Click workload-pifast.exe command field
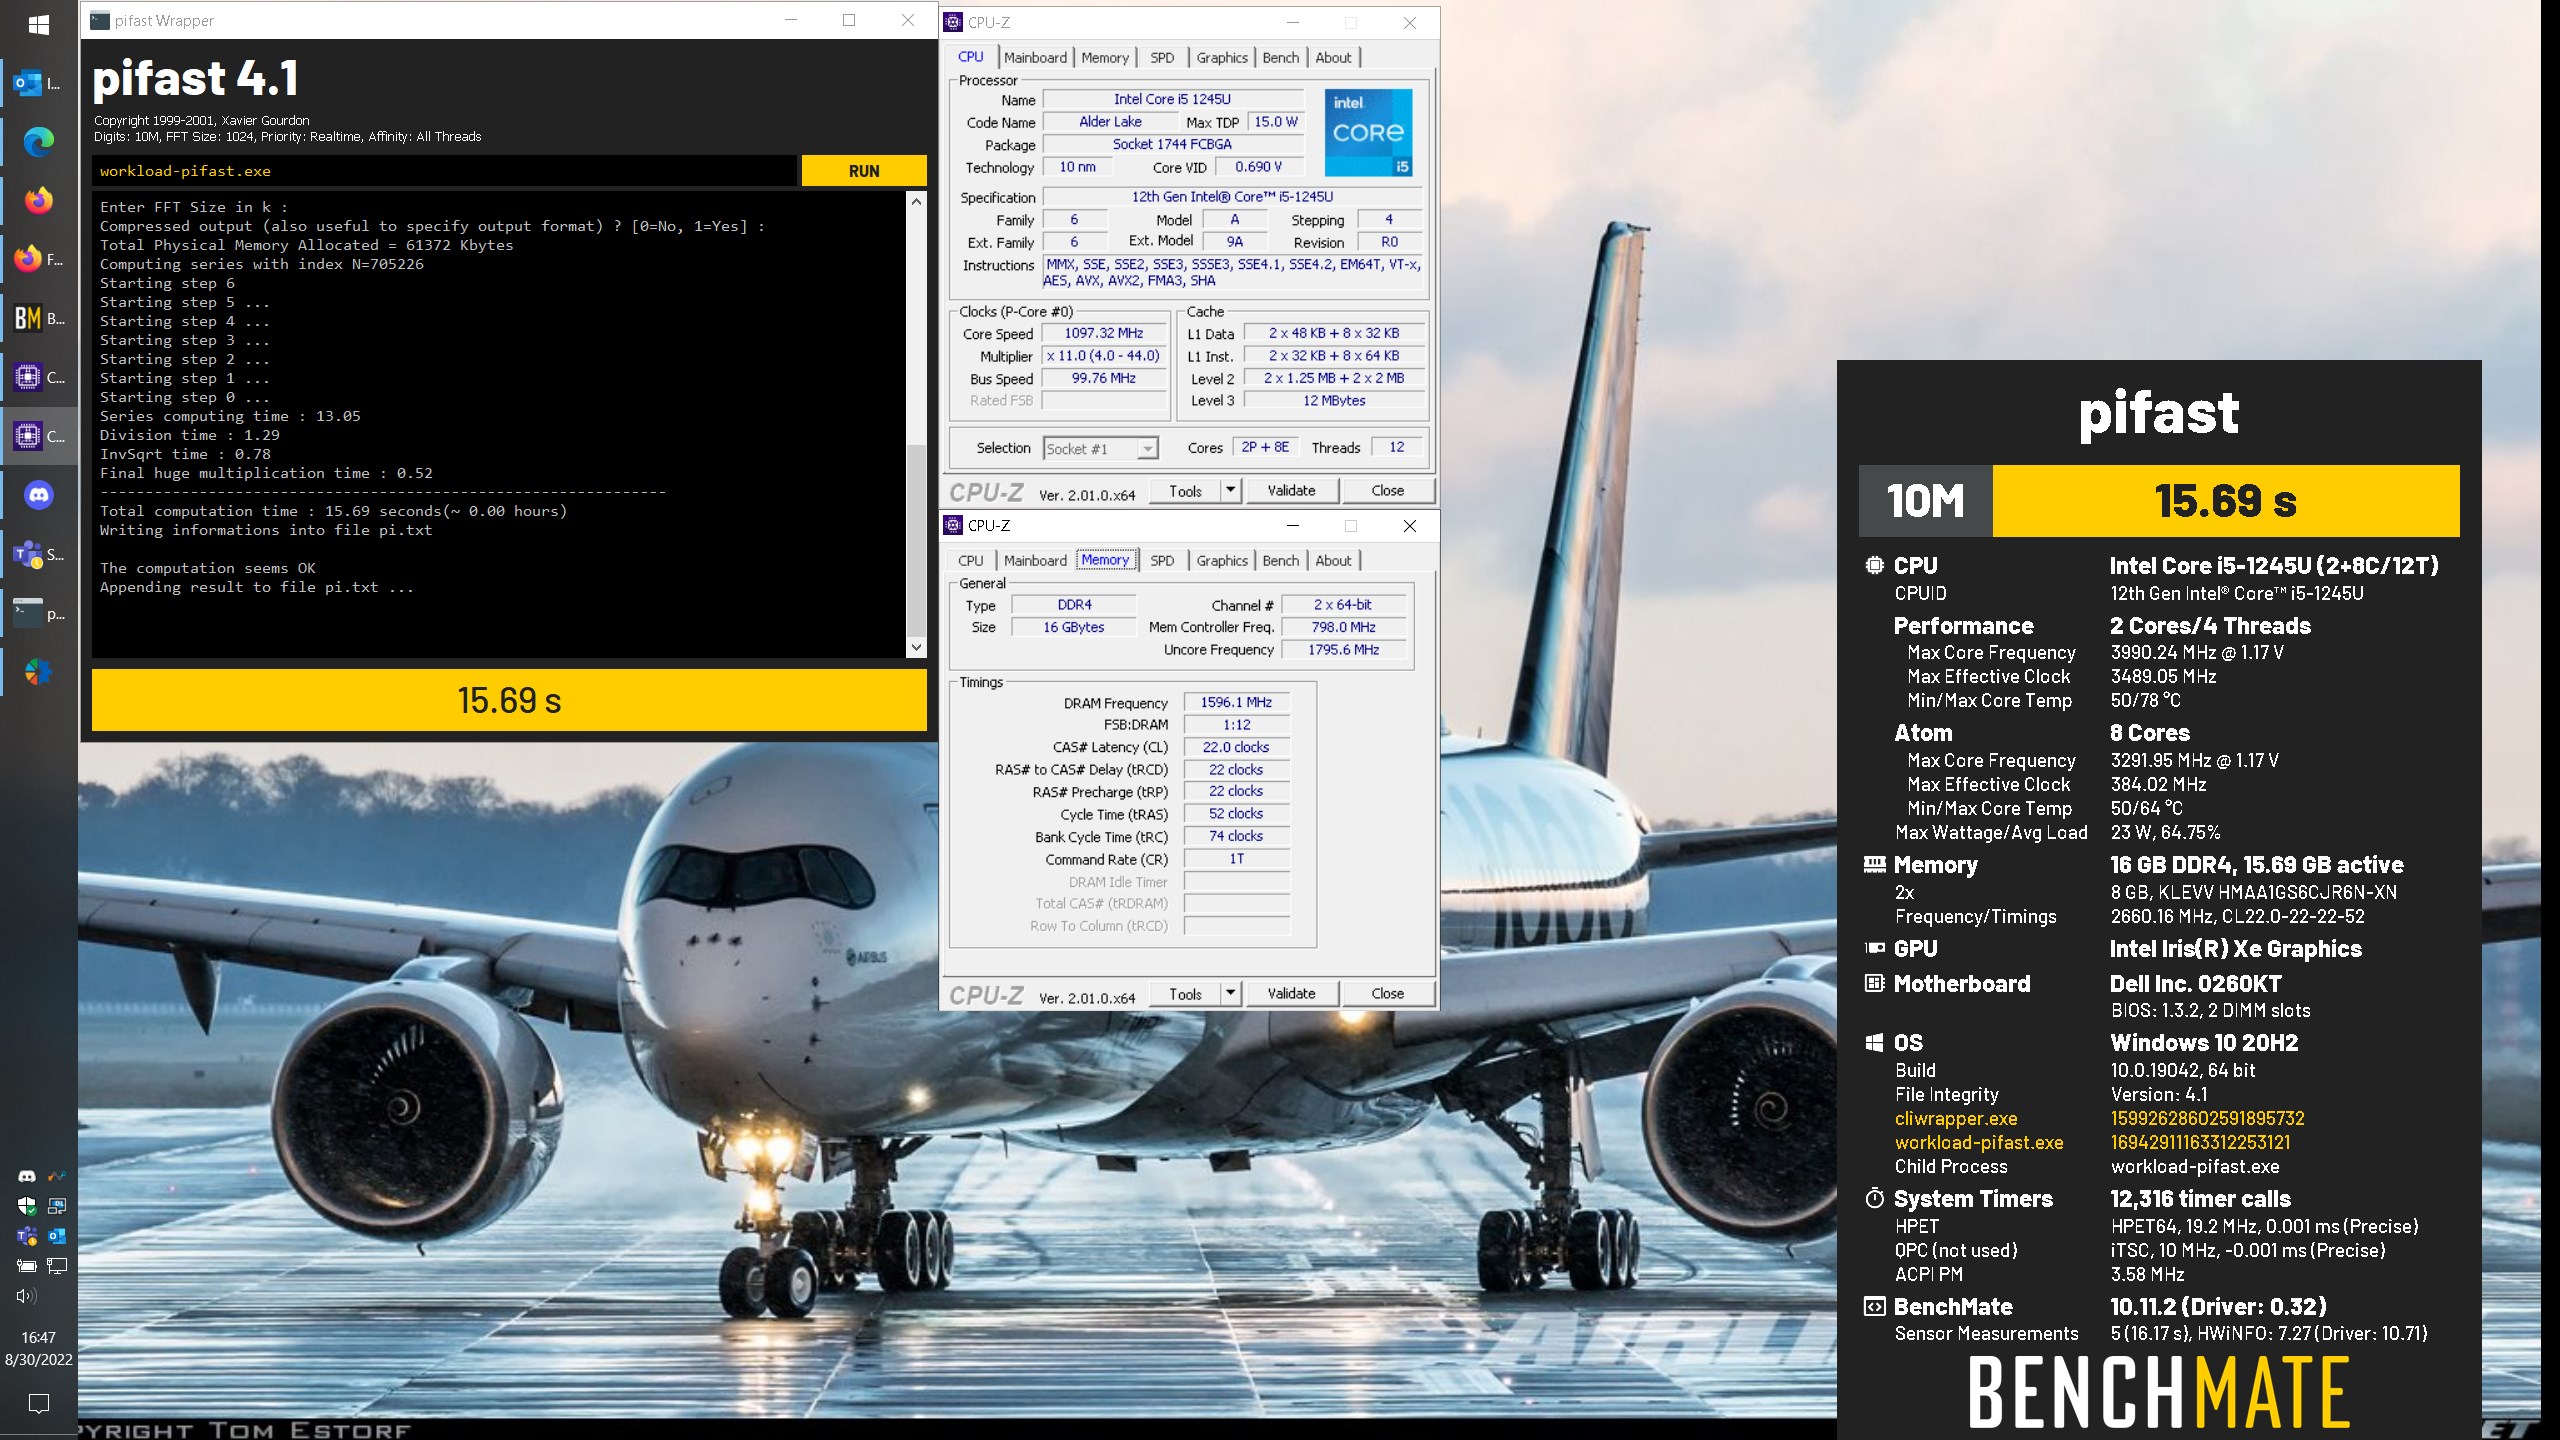 point(444,171)
